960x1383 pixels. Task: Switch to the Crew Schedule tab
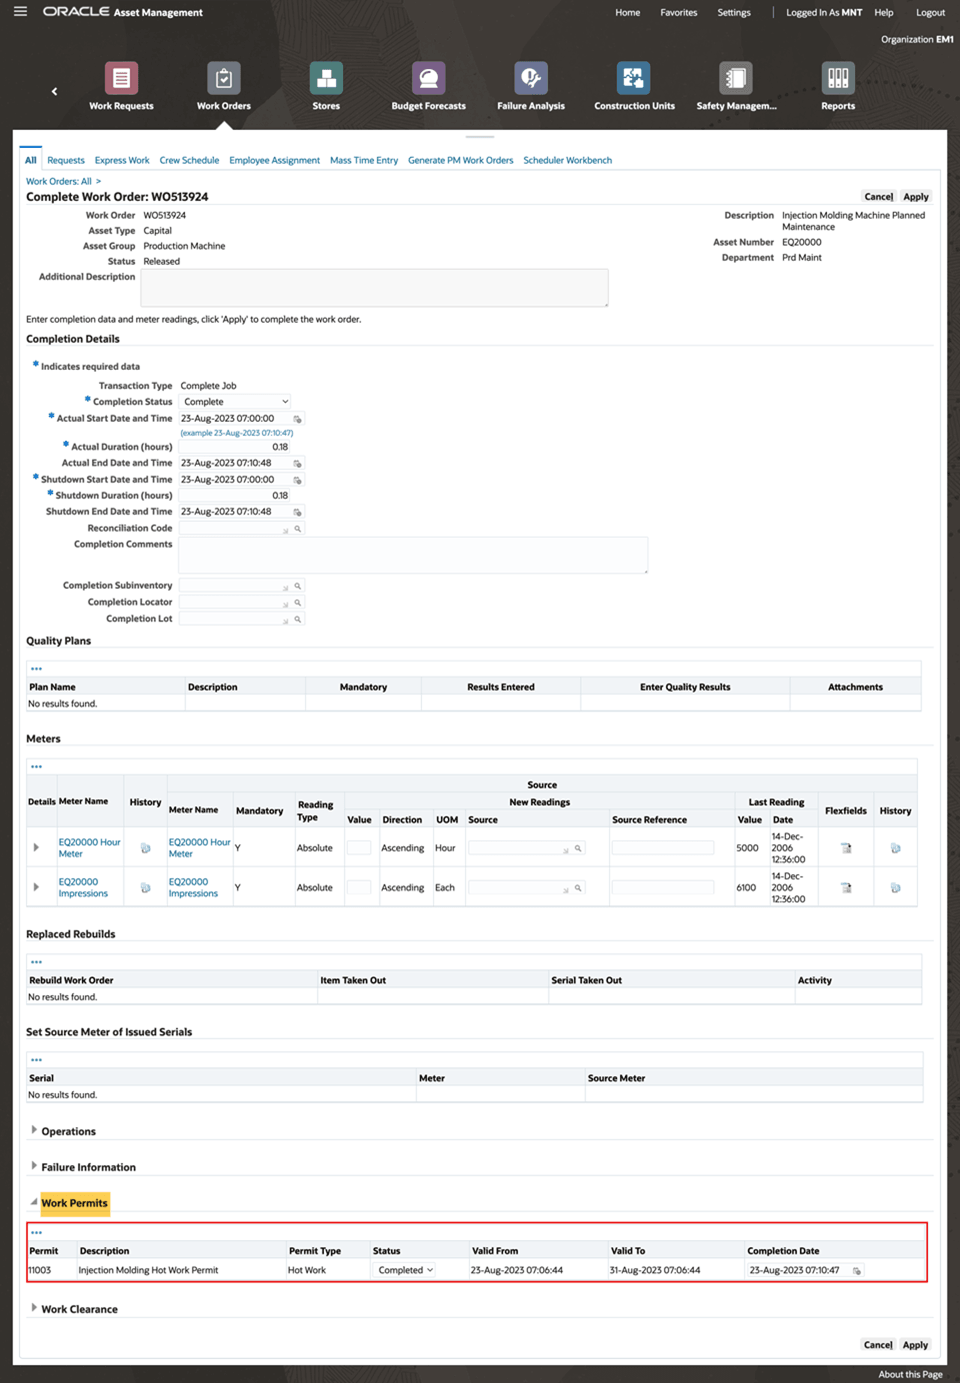coord(189,160)
